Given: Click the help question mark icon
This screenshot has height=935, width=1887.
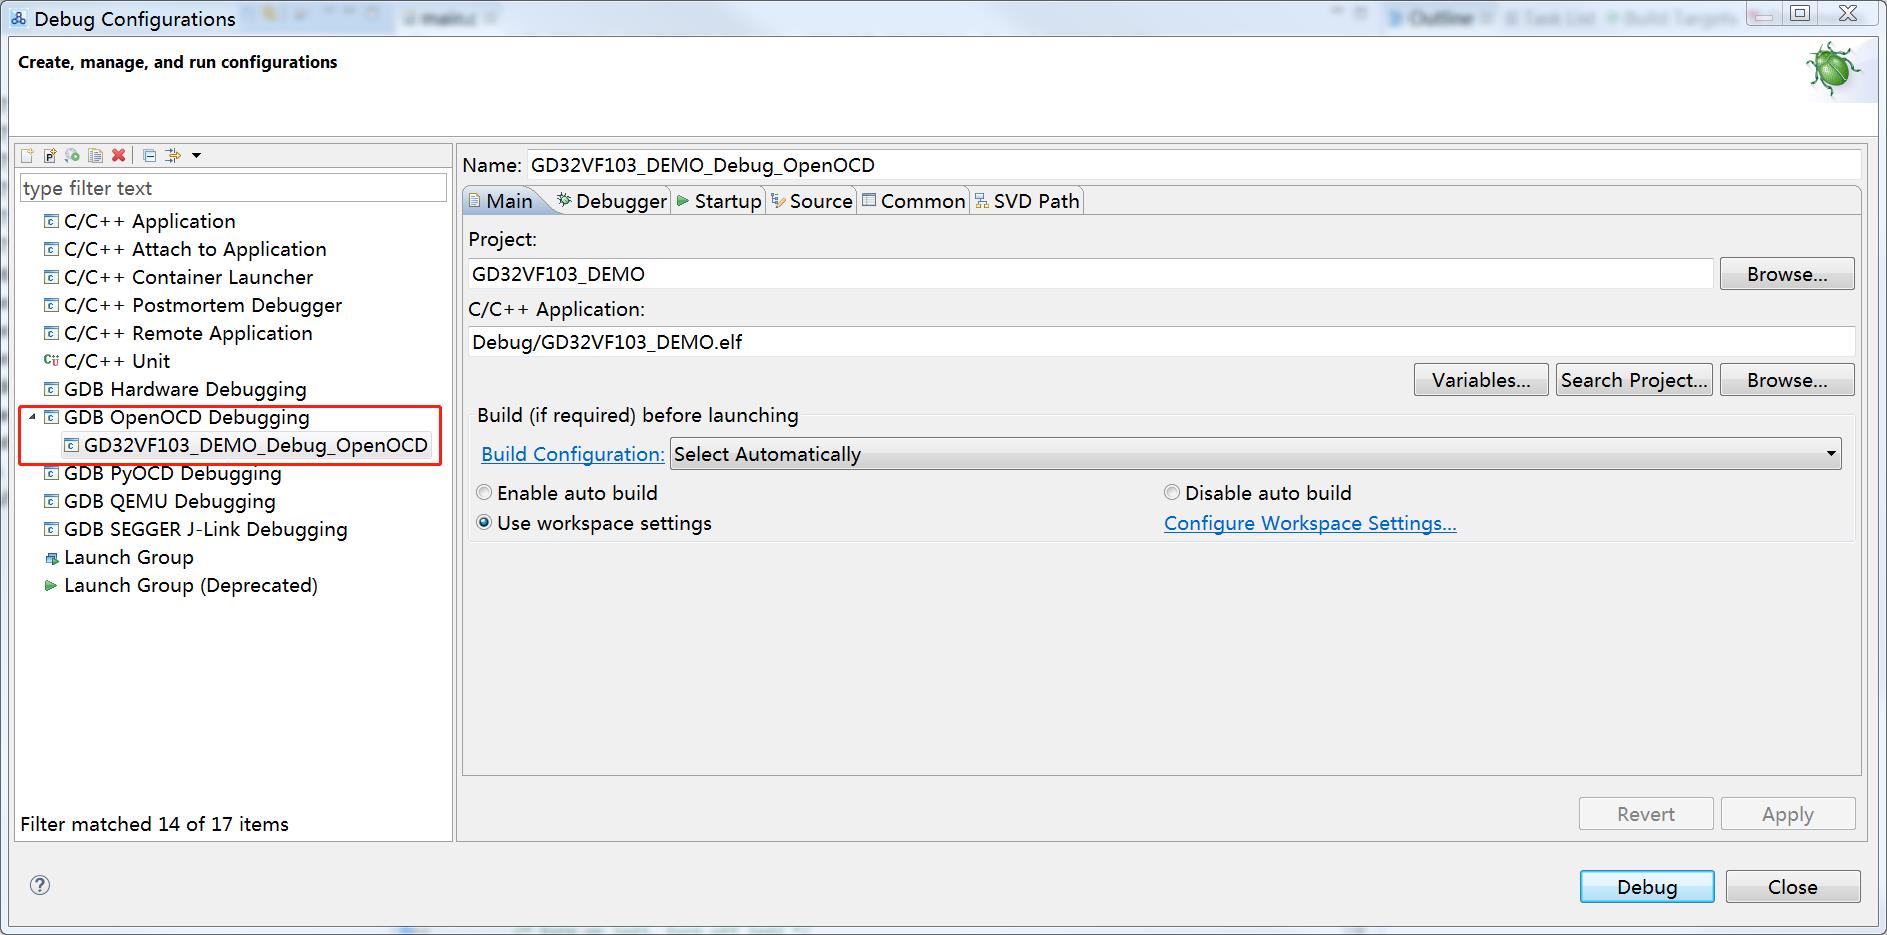Looking at the screenshot, I should 40,885.
